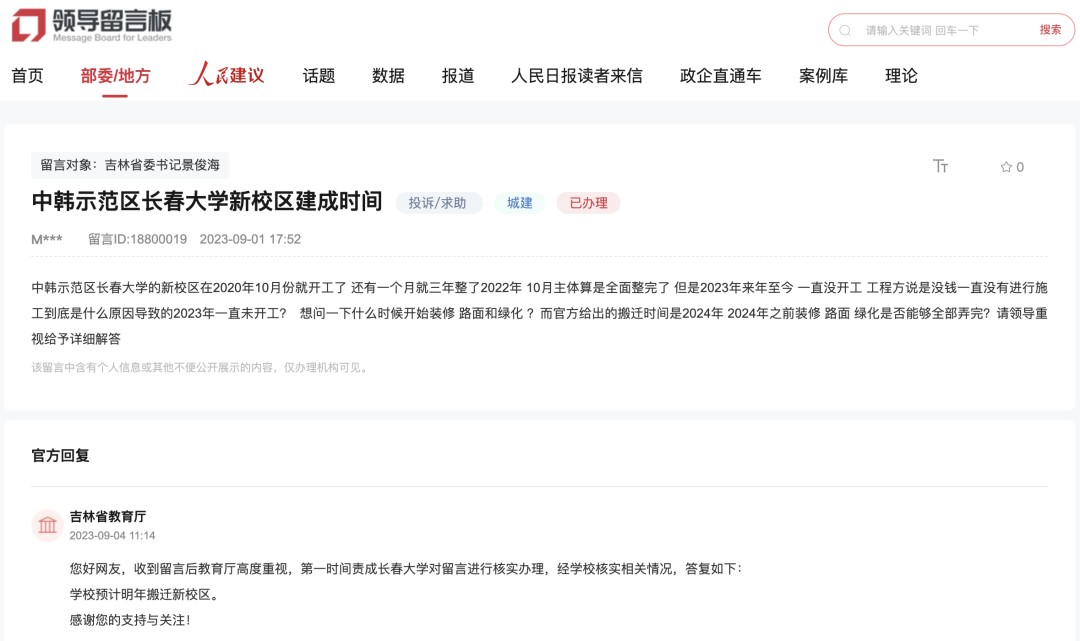Click the 吉林省教育厅 institution avatar icon

(48, 525)
